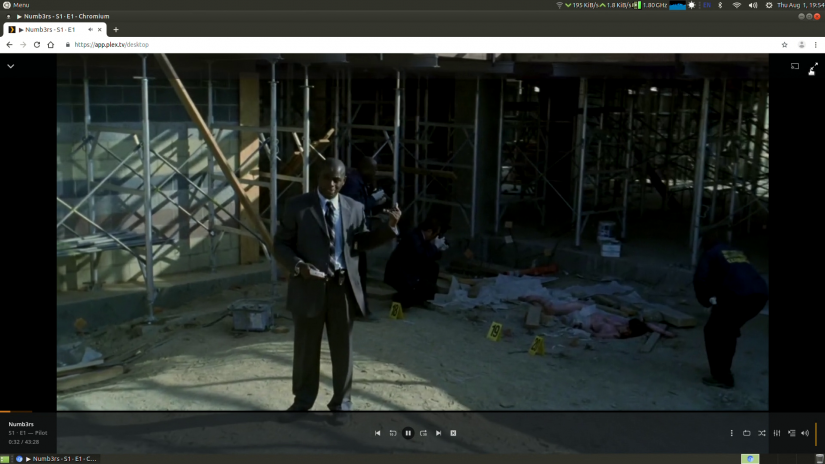
Task: Open the Chromium profile avatar
Action: point(801,45)
